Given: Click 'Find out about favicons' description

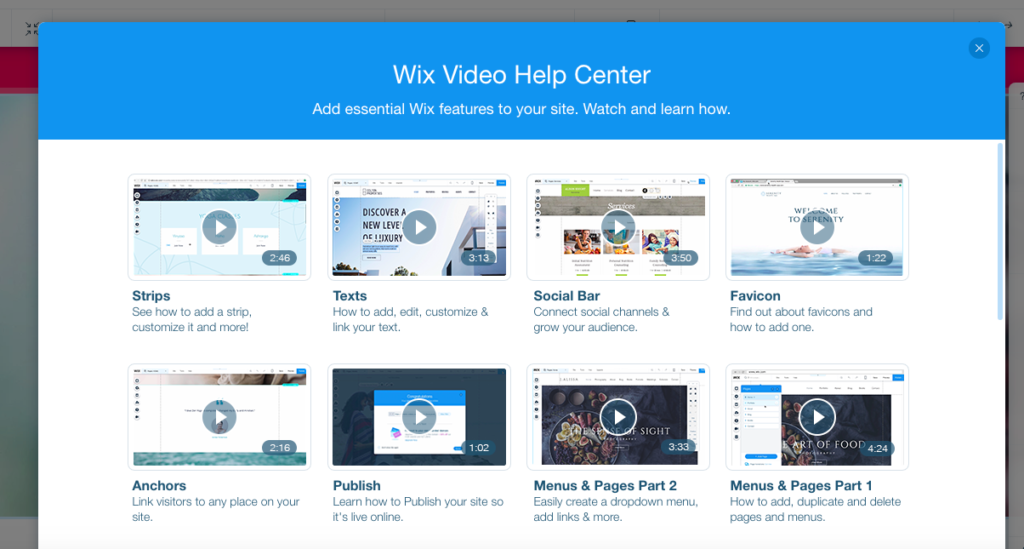Looking at the screenshot, I should [x=801, y=319].
